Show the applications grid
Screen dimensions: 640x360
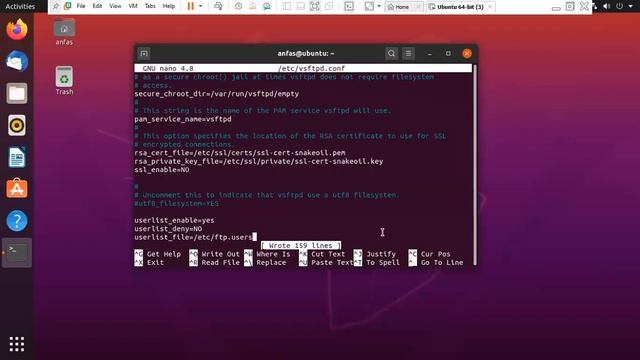[x=17, y=344]
